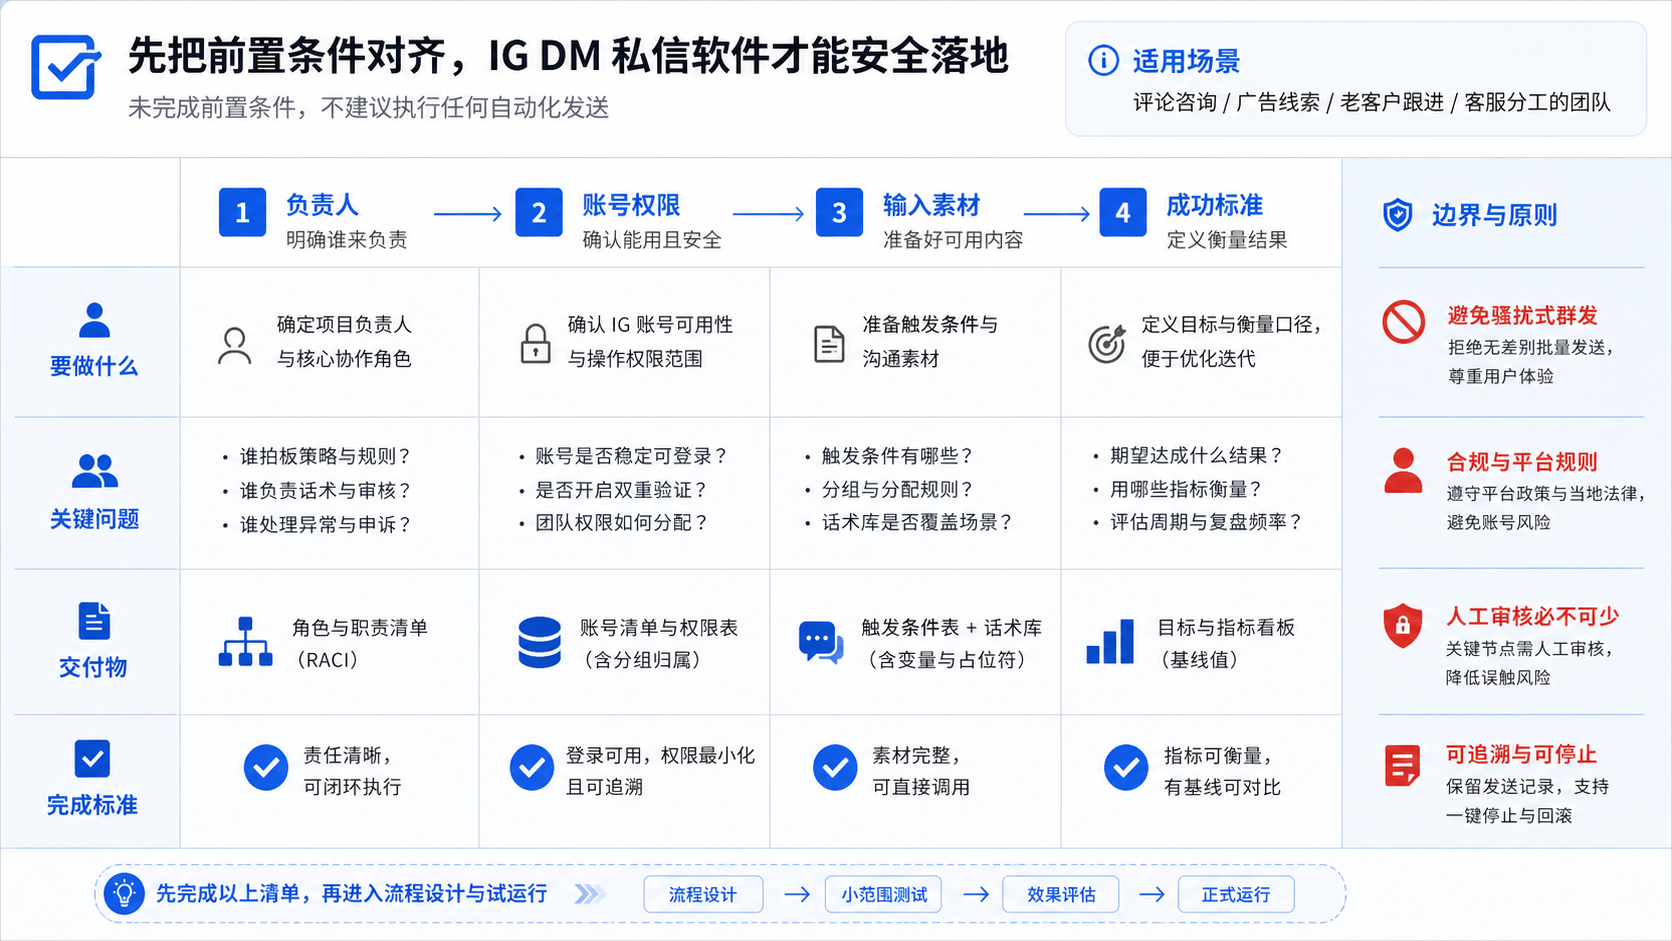Click the check circle beside 登录可用，权限最小化
The image size is (1672, 941).
(x=532, y=768)
